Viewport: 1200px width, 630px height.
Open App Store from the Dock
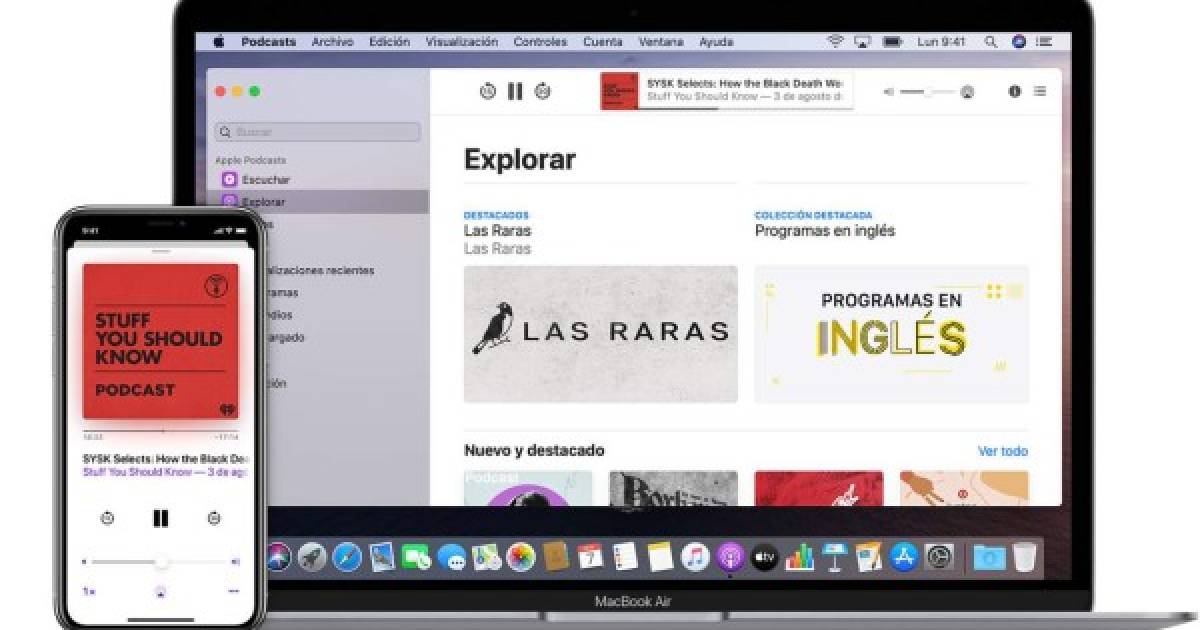(903, 557)
